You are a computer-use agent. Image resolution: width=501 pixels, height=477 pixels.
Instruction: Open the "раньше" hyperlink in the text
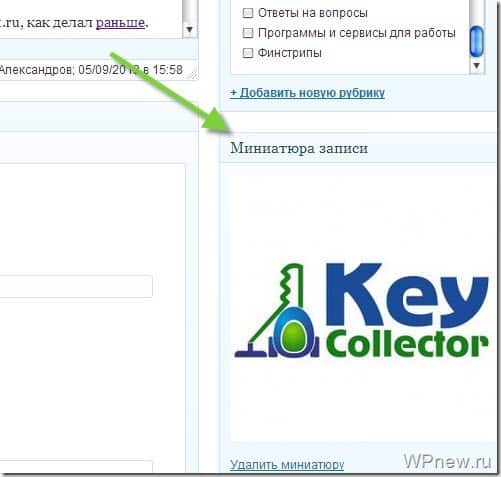[x=120, y=23]
